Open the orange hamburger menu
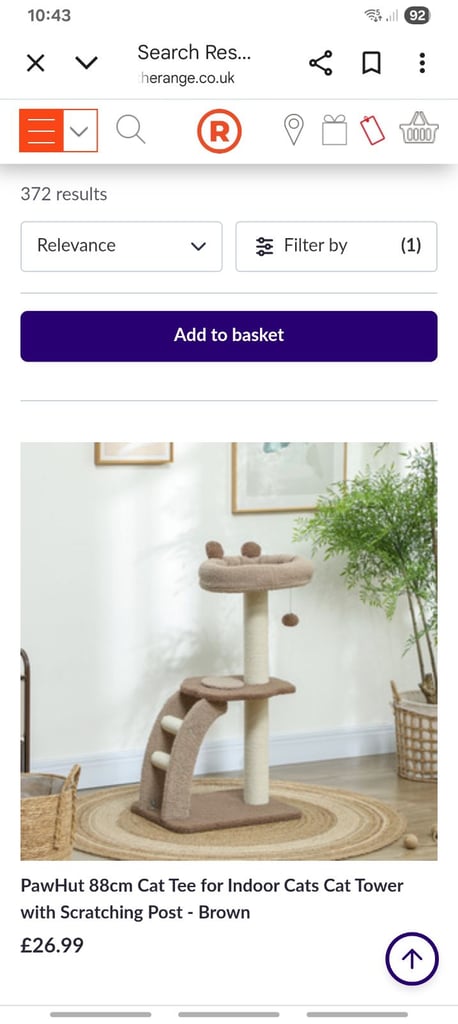The width and height of the screenshot is (458, 1024). coord(42,131)
